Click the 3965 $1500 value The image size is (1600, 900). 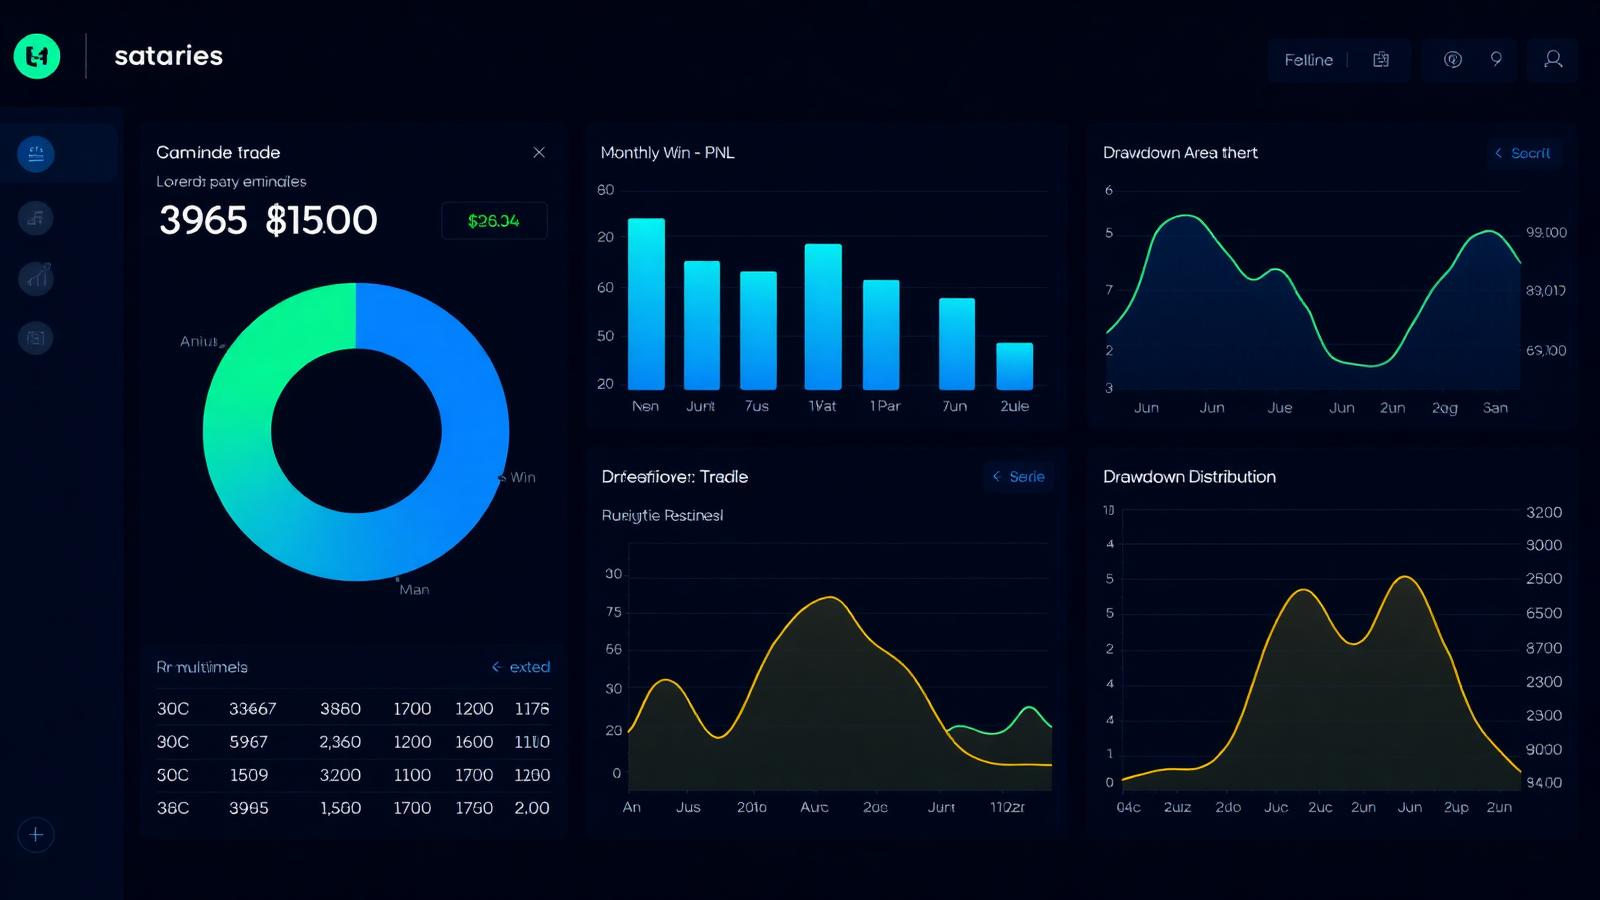point(268,220)
